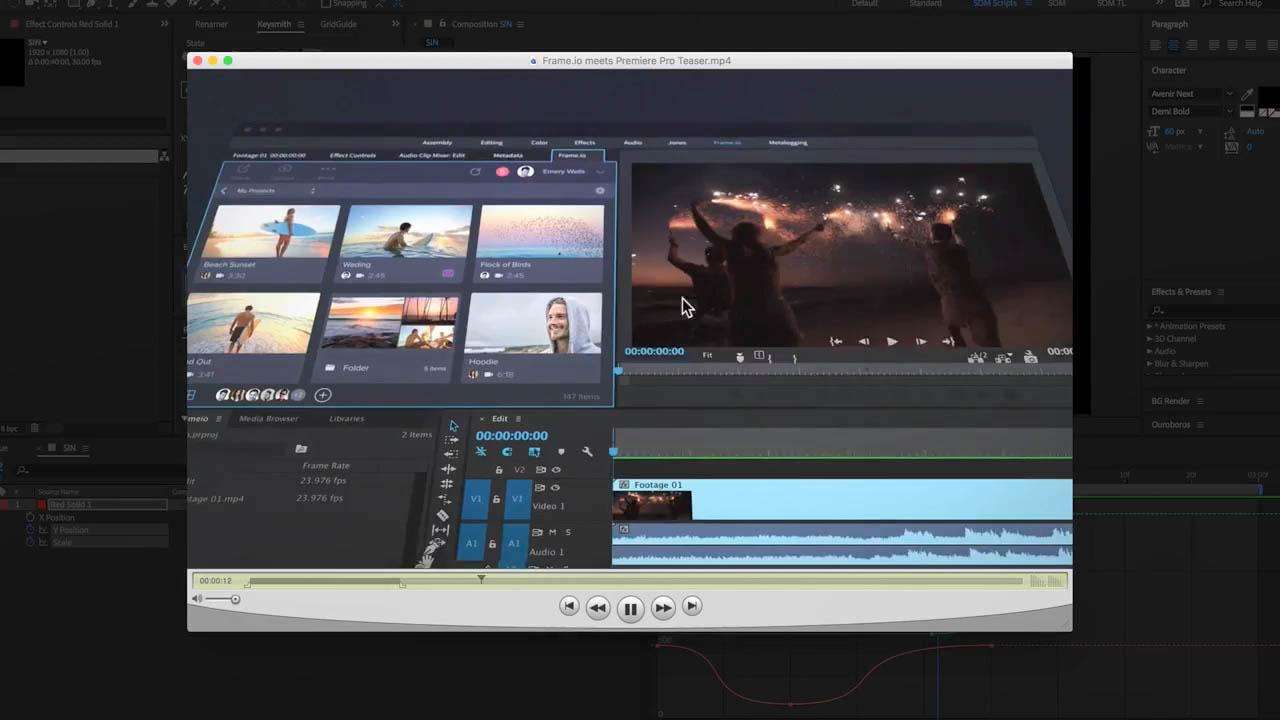The width and height of the screenshot is (1280, 720).
Task: Add a marker in the program monitor
Action: coord(740,356)
